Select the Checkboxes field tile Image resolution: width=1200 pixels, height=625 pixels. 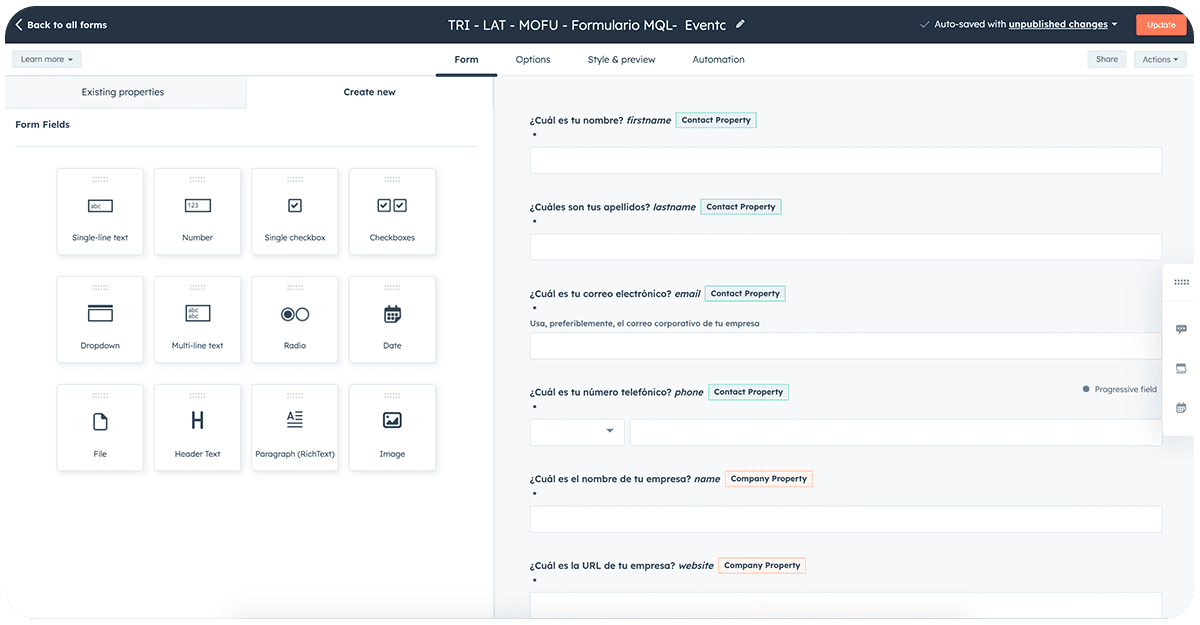pos(392,211)
